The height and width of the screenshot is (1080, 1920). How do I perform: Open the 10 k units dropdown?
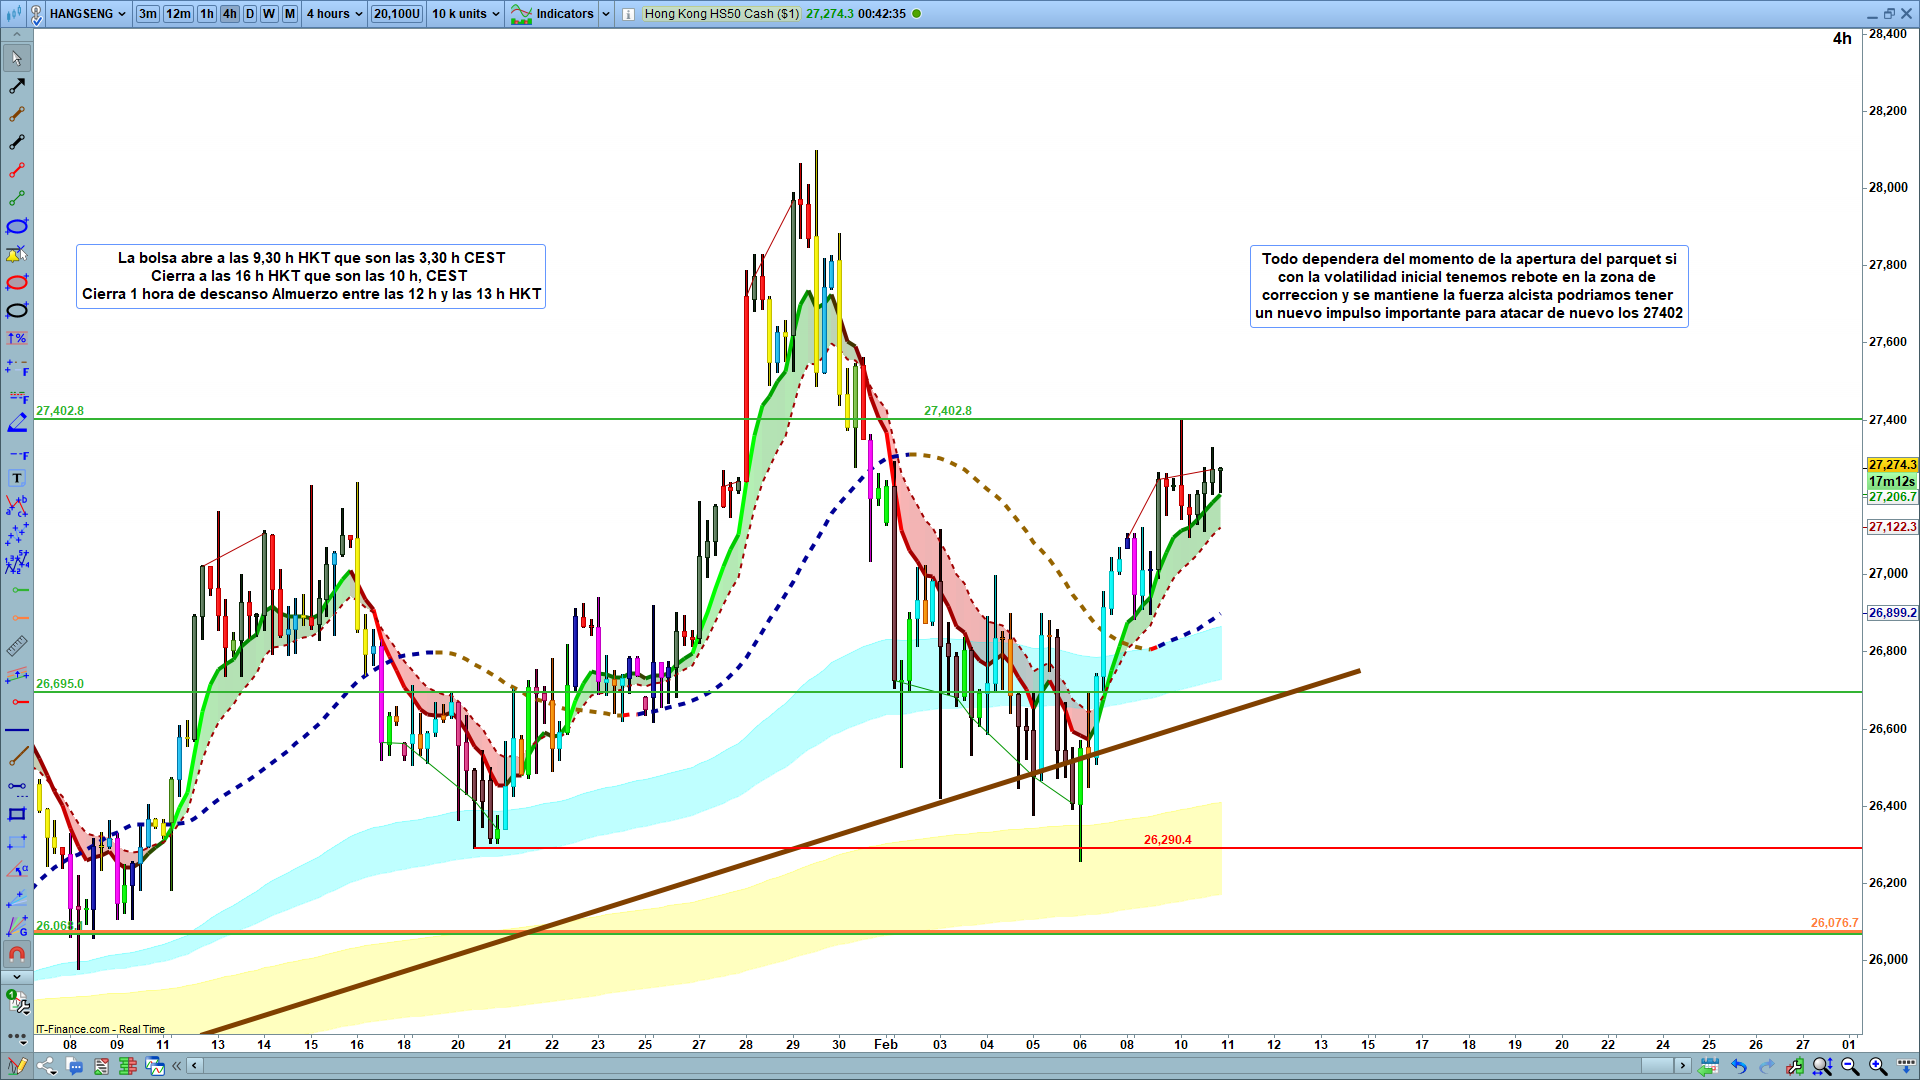pos(465,14)
